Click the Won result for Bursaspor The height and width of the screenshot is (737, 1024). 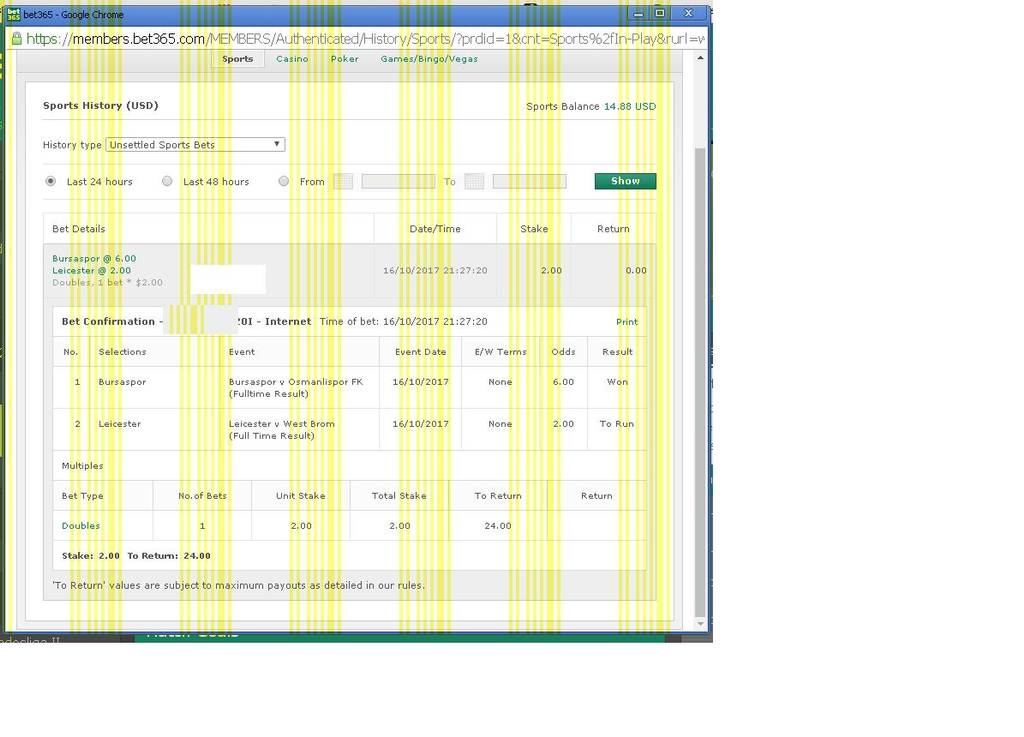[x=617, y=382]
